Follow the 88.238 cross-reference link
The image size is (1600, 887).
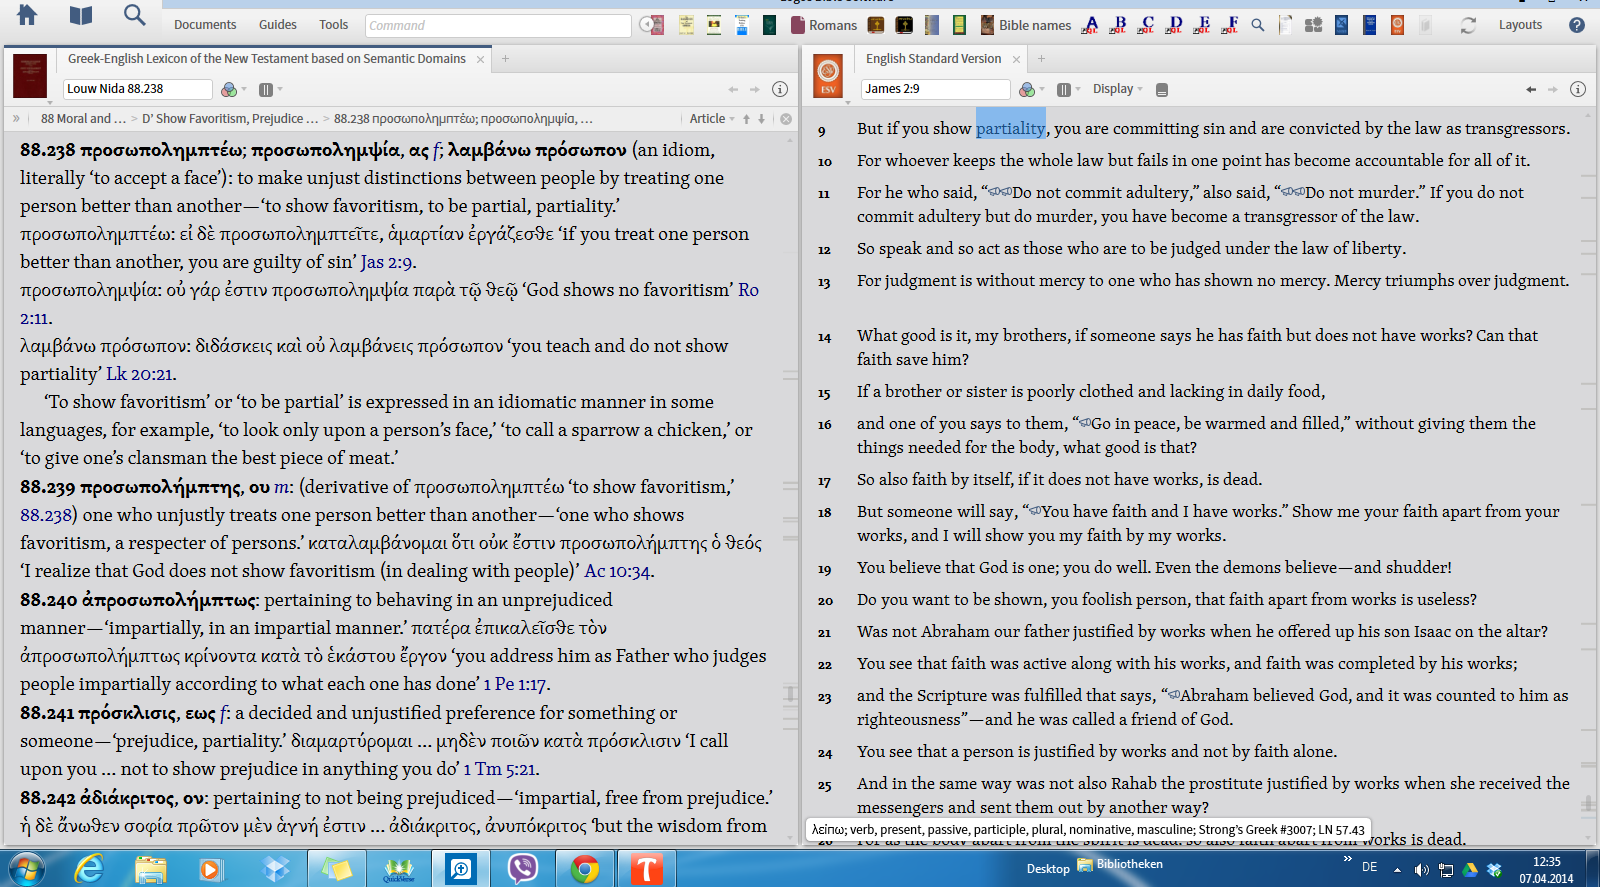click(x=46, y=515)
